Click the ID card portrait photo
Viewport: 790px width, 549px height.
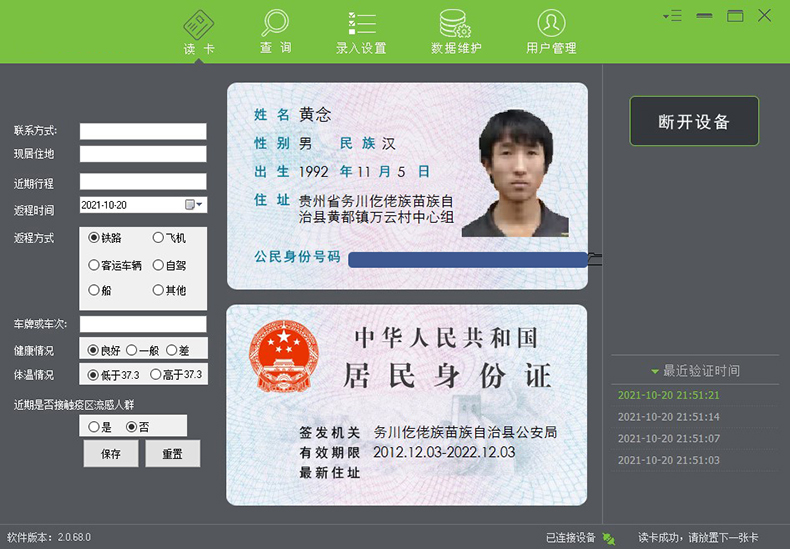pos(515,172)
